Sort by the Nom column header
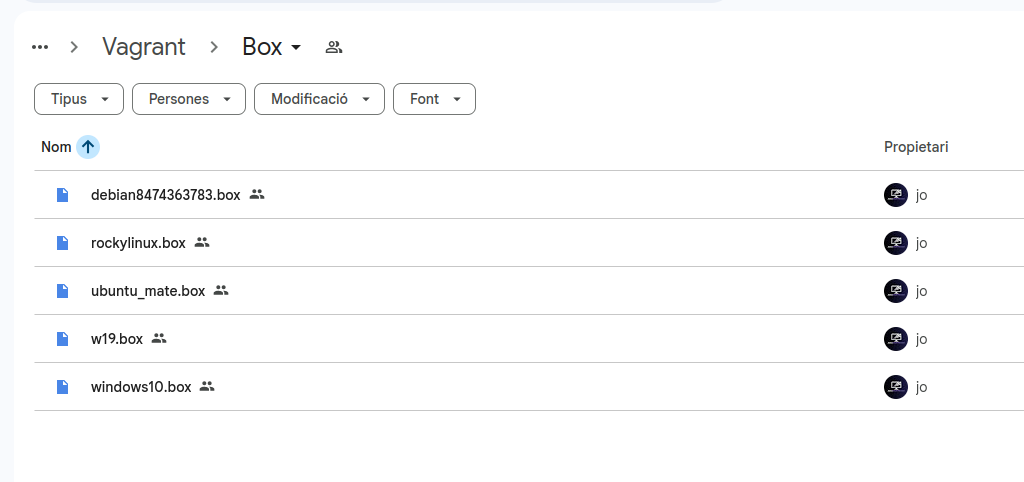This screenshot has width=1024, height=482. click(x=56, y=147)
